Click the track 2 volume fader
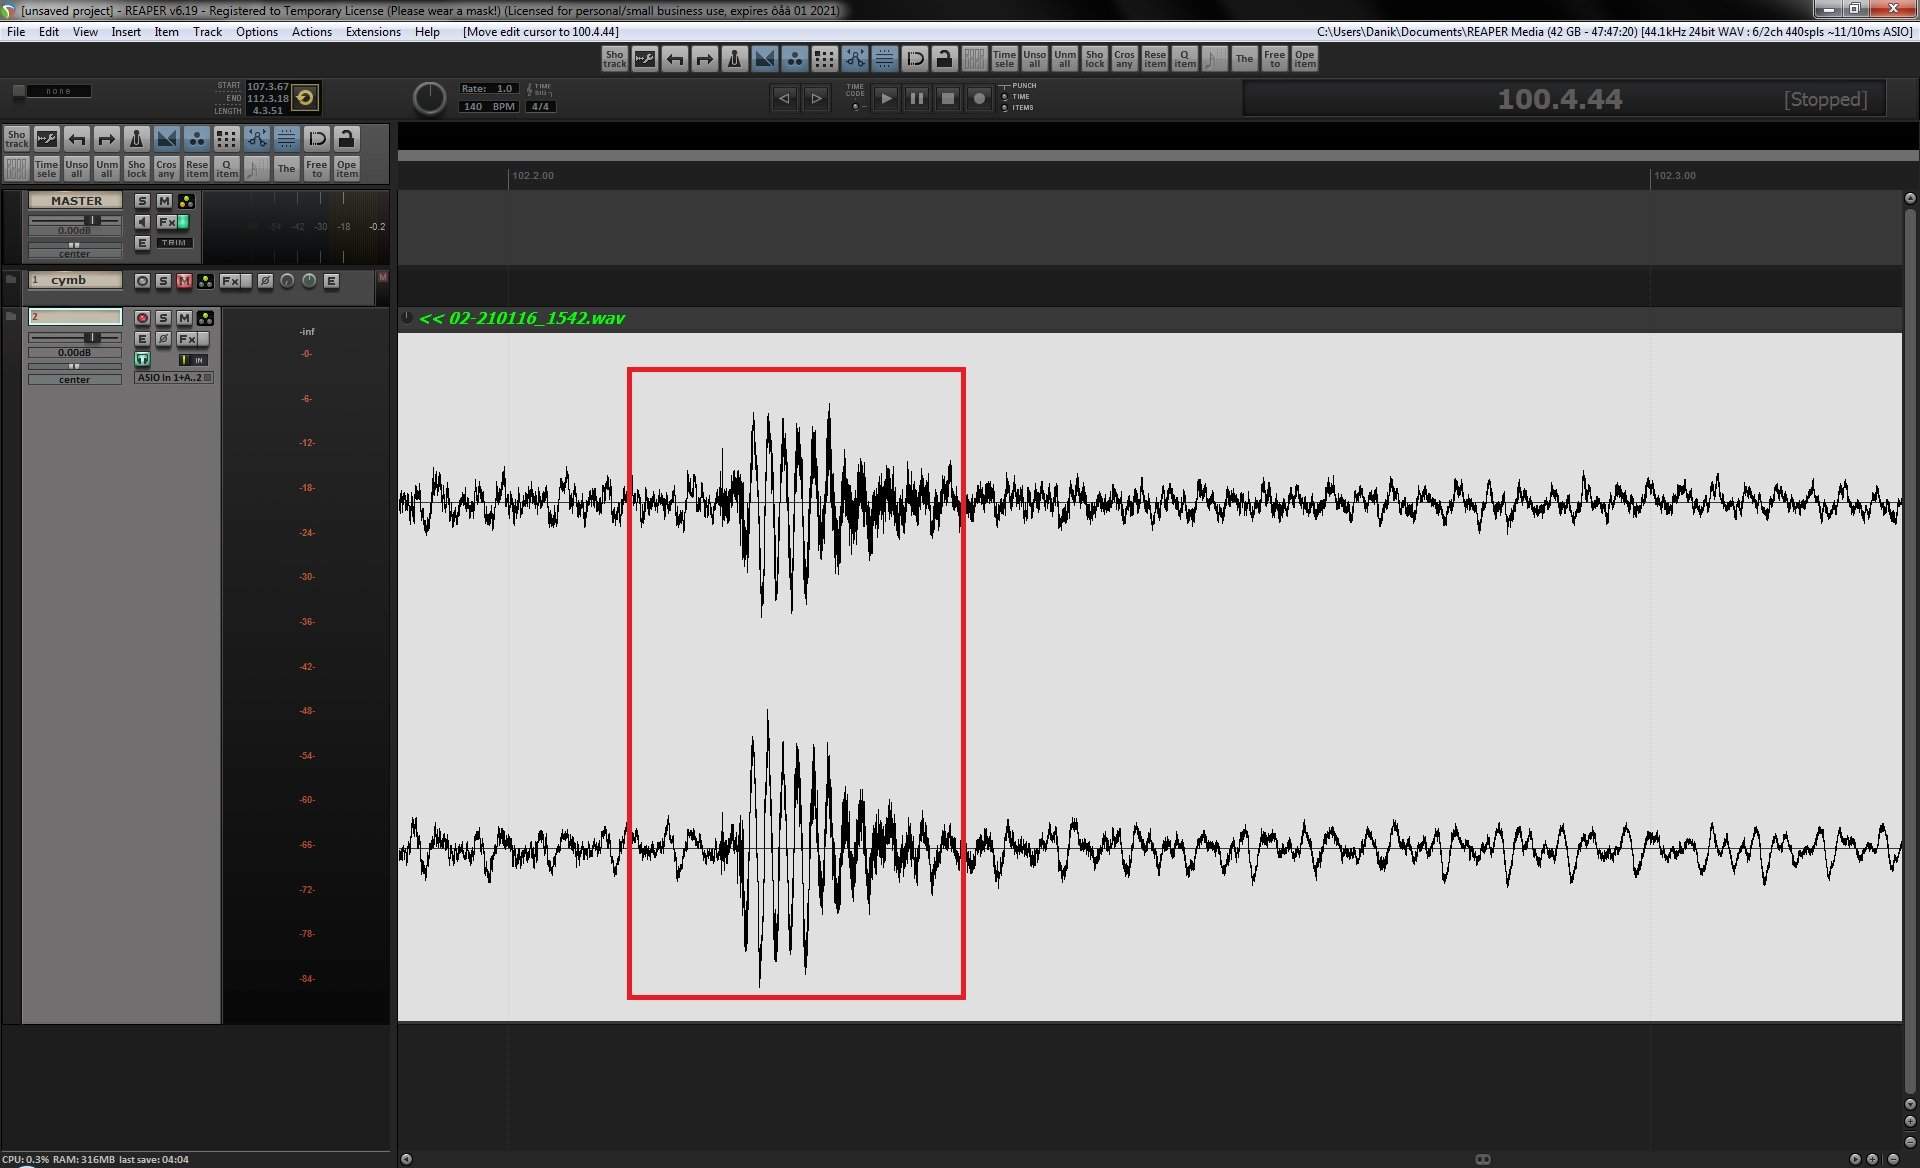This screenshot has height=1168, width=1920. (90, 338)
